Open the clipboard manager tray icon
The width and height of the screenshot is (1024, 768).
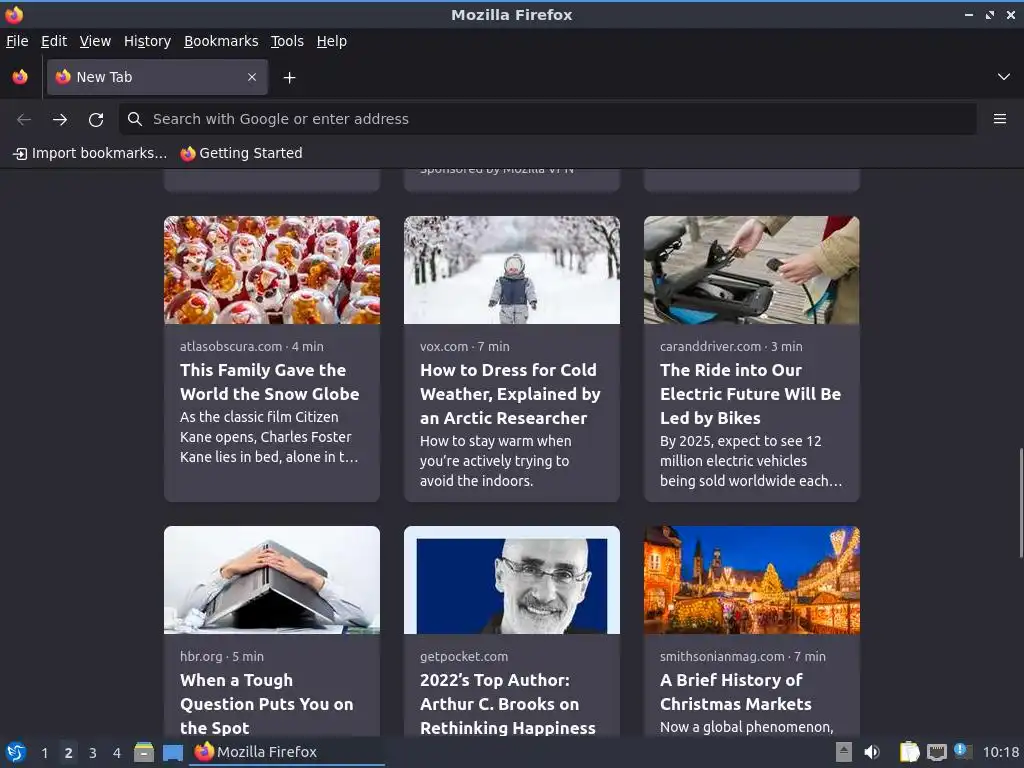[x=909, y=752]
